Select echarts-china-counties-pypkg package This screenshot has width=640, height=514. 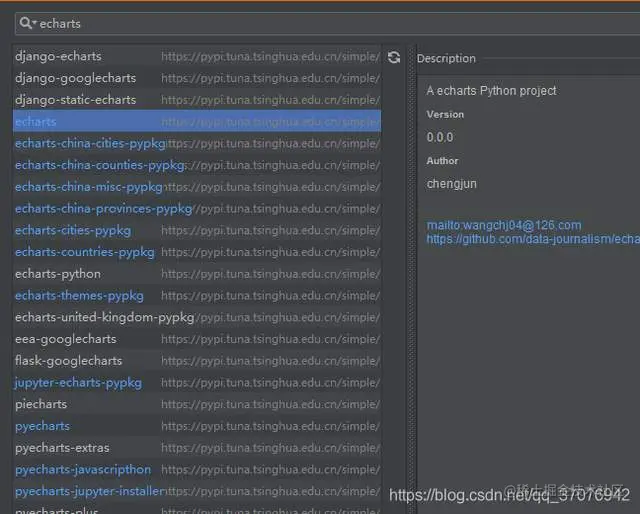(x=197, y=165)
